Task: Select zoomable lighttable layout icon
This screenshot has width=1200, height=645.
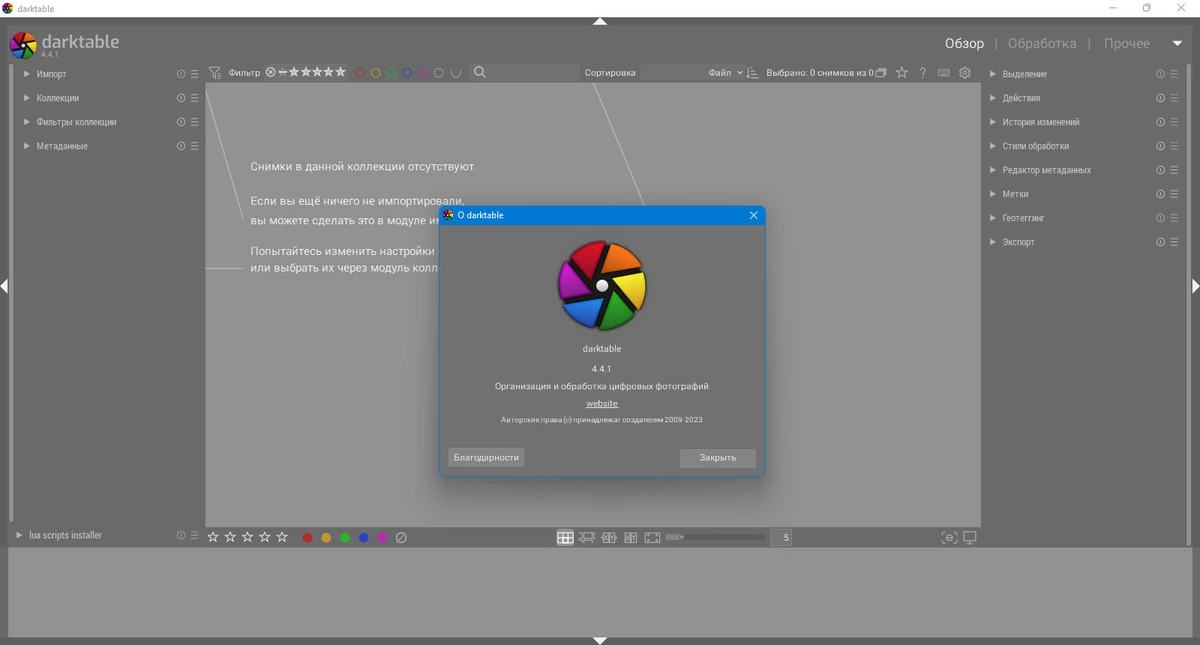Action: pos(587,538)
